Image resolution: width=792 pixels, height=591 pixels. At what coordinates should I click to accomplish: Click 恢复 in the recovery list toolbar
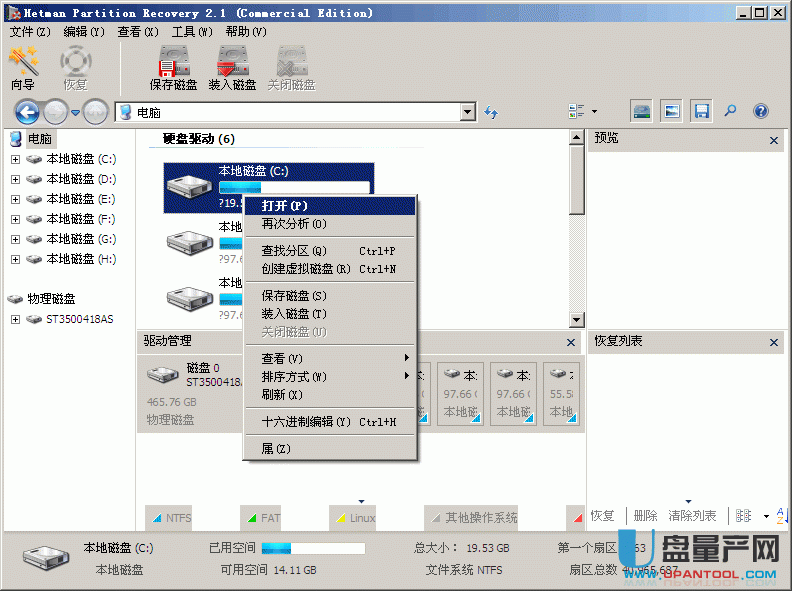[603, 516]
